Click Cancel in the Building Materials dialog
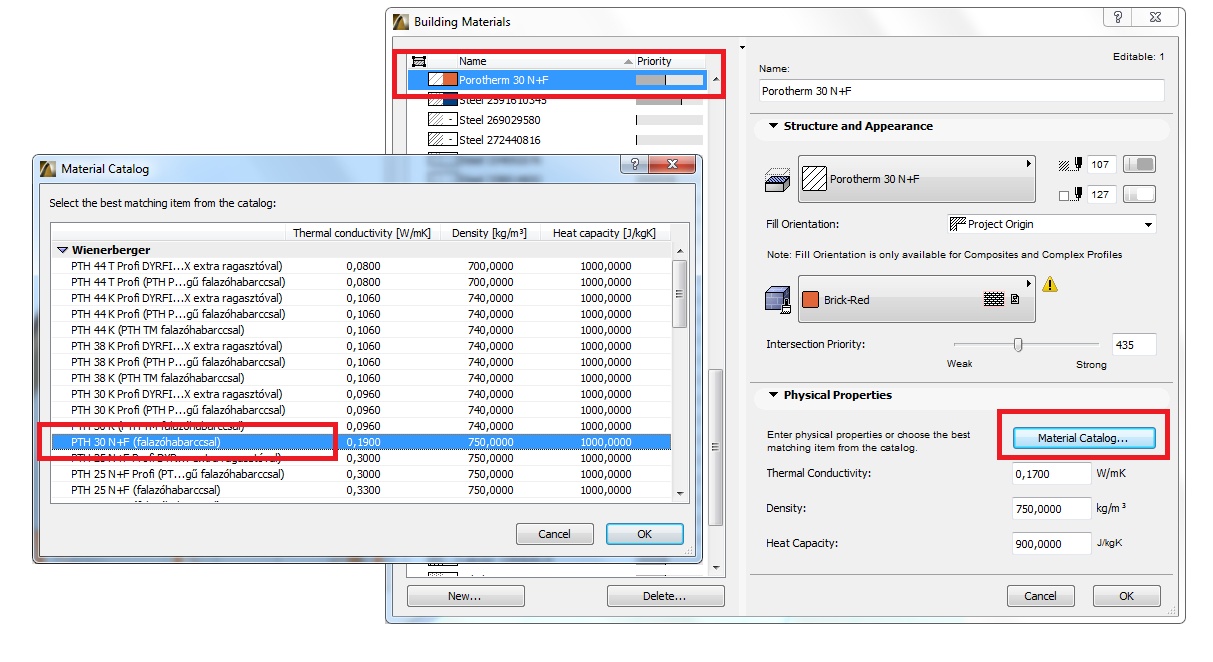Viewport: 1213px width, 662px height. pyautogui.click(x=1041, y=596)
